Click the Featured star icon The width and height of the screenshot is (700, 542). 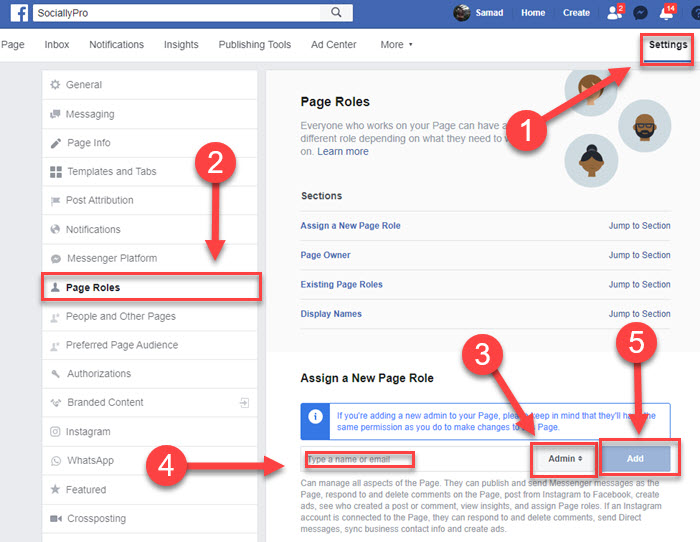(55, 489)
